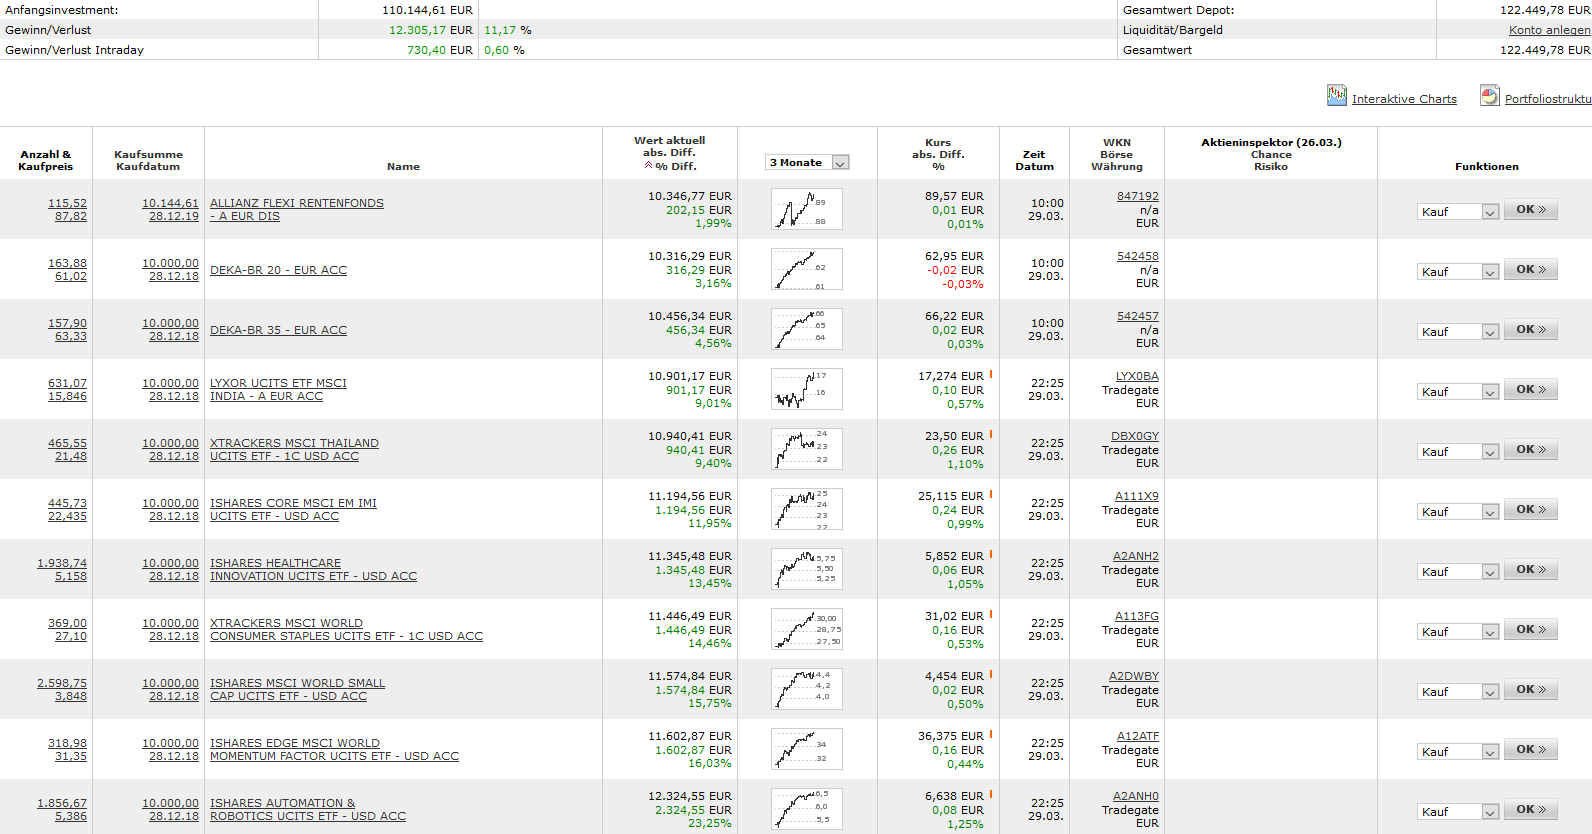Open ISHARES MSCI WORLD SMALL CAP link
This screenshot has height=834, width=1592.
pyautogui.click(x=297, y=689)
